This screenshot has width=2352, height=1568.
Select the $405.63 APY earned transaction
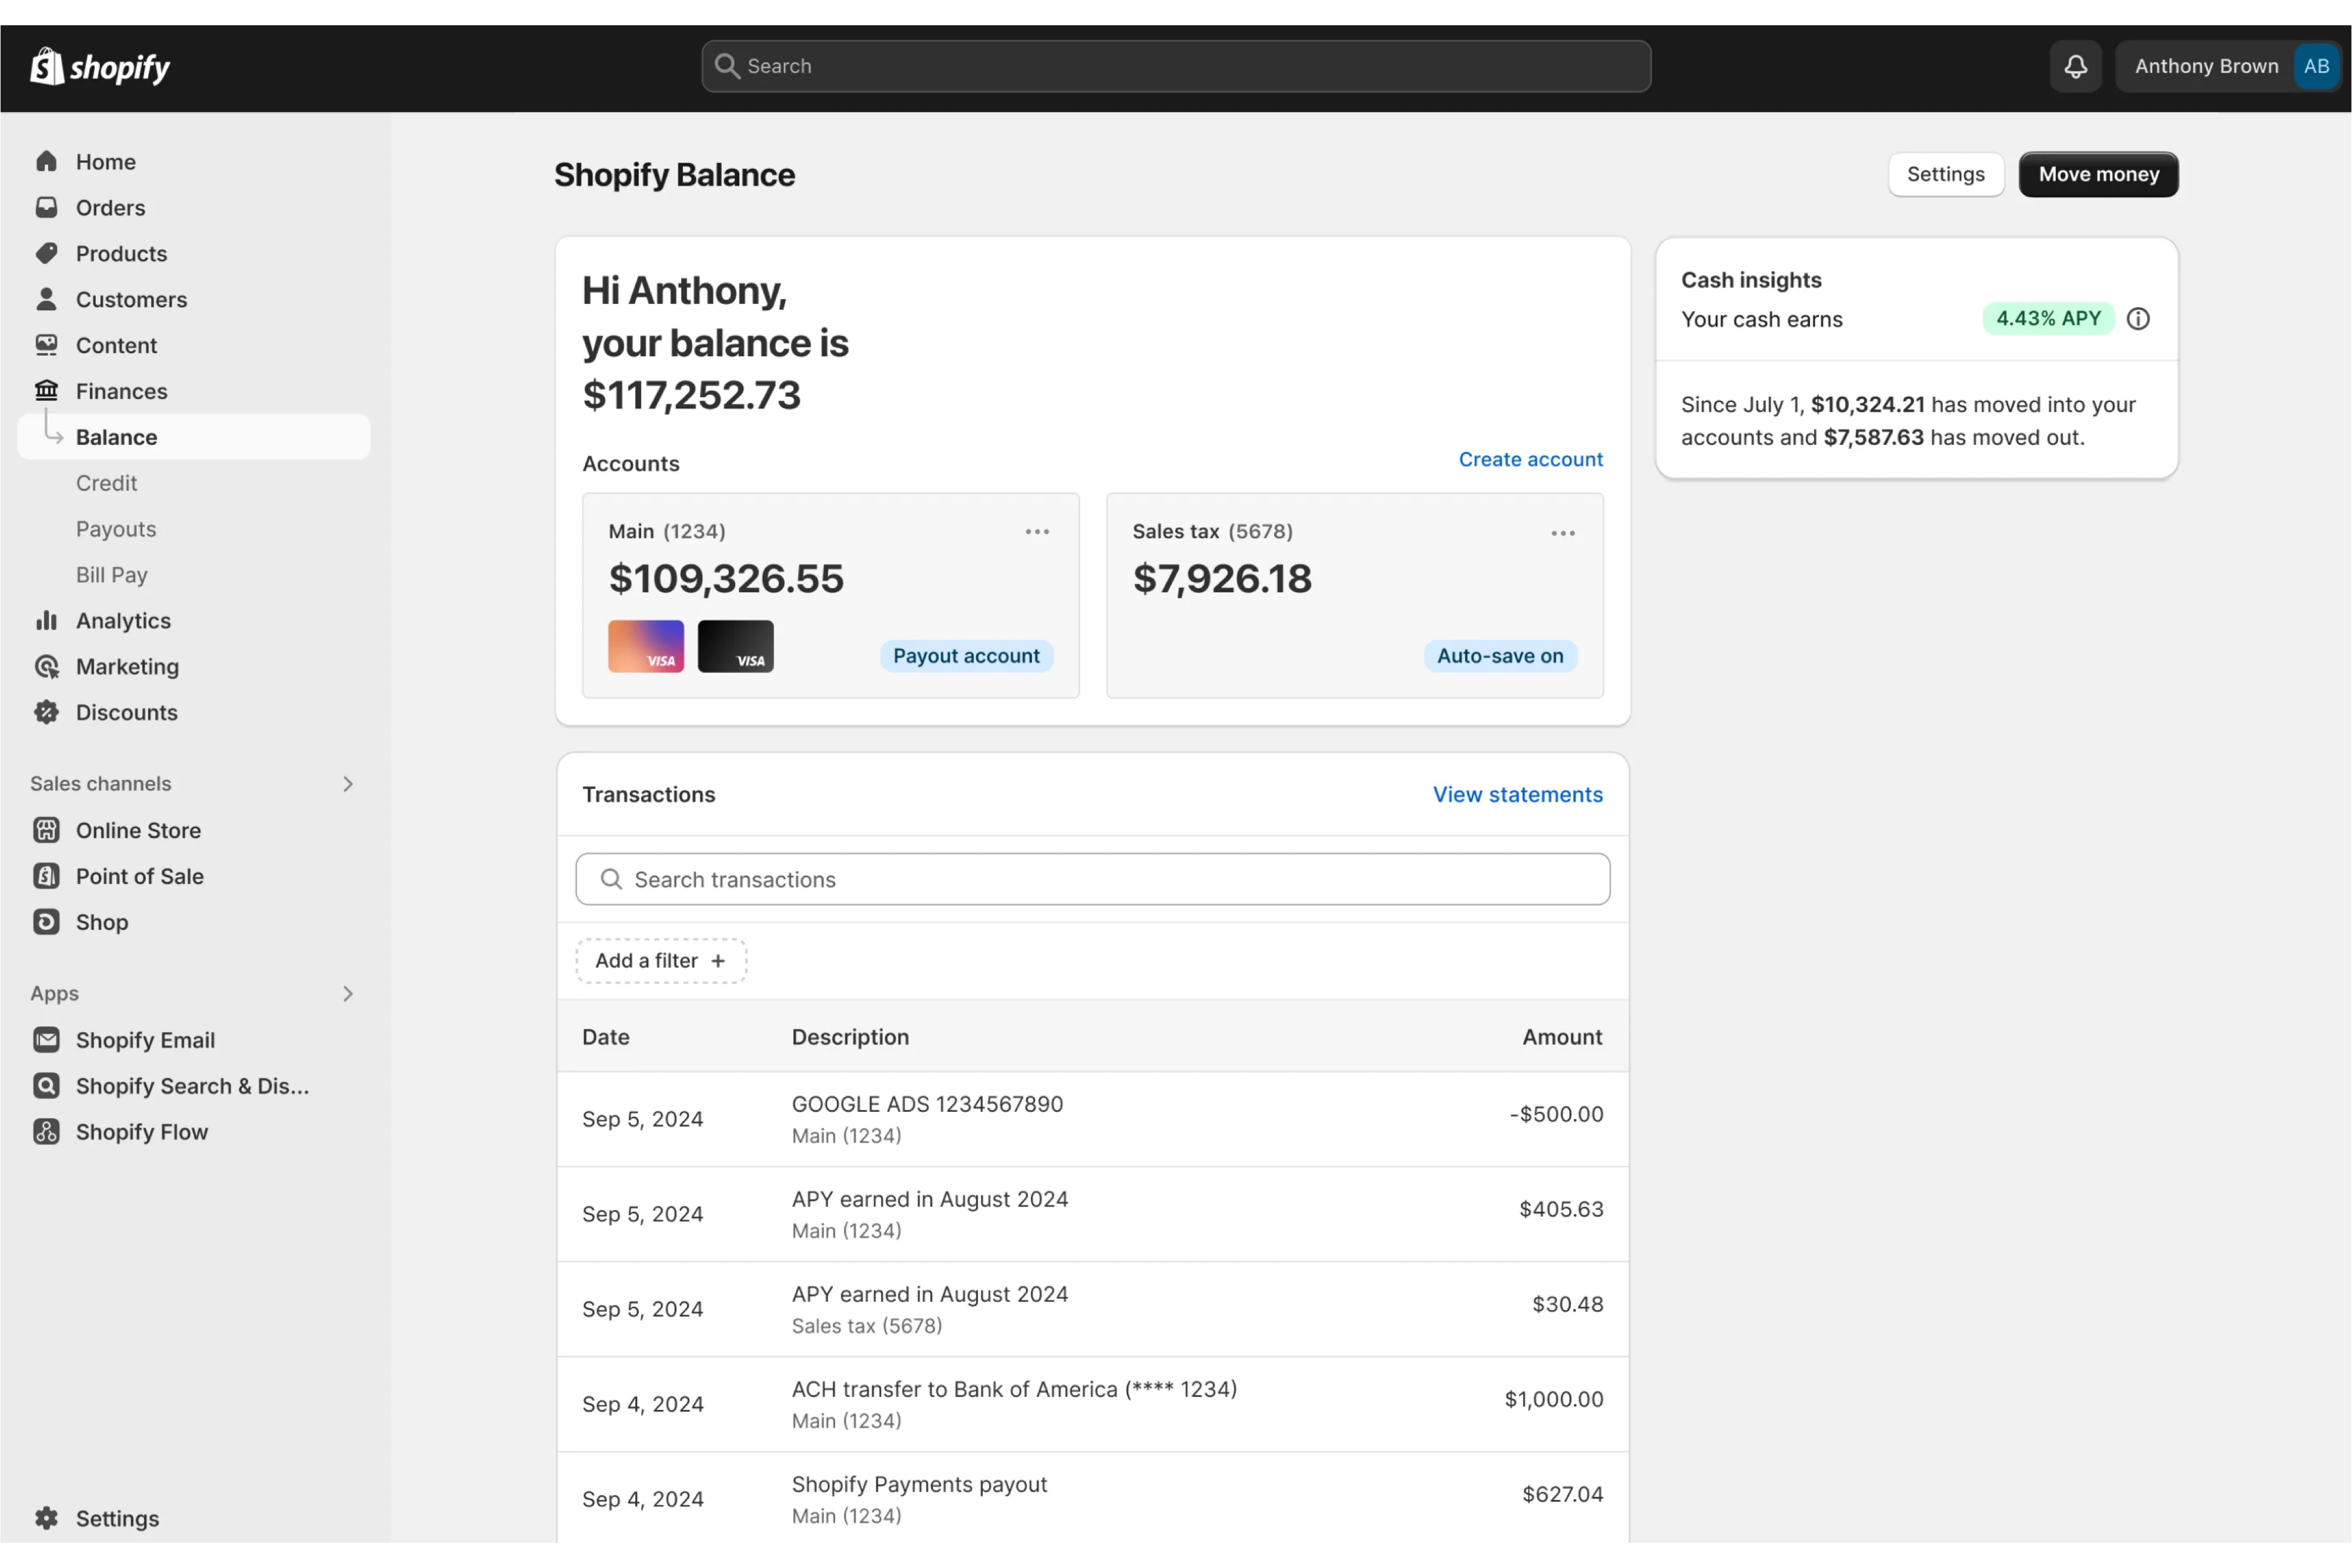pos(1092,1215)
